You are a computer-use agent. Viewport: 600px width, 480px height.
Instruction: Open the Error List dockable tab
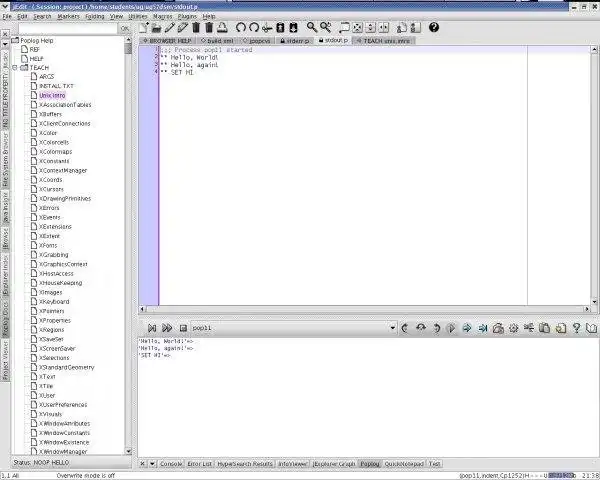[x=200, y=464]
